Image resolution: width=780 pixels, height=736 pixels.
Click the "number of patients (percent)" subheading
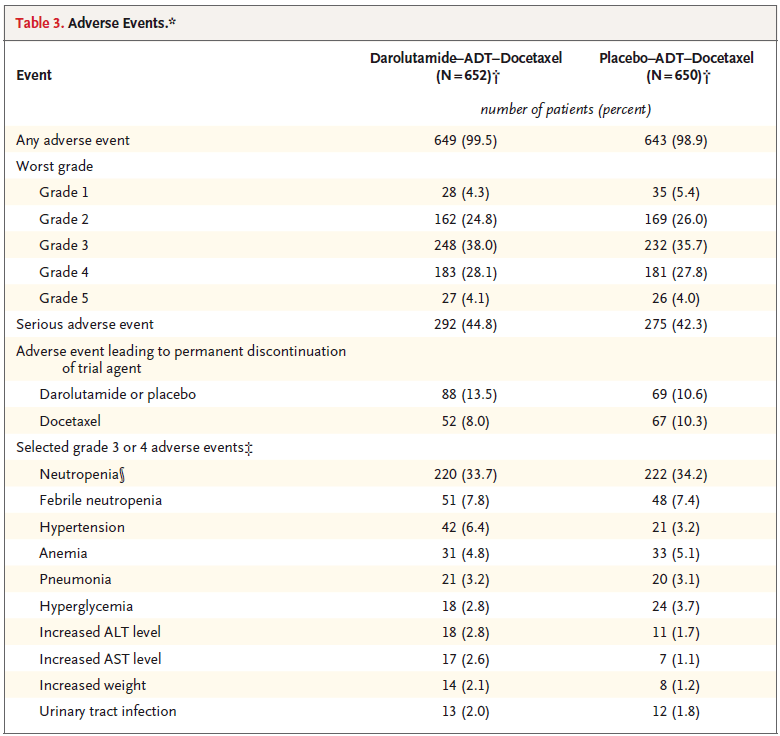click(565, 109)
